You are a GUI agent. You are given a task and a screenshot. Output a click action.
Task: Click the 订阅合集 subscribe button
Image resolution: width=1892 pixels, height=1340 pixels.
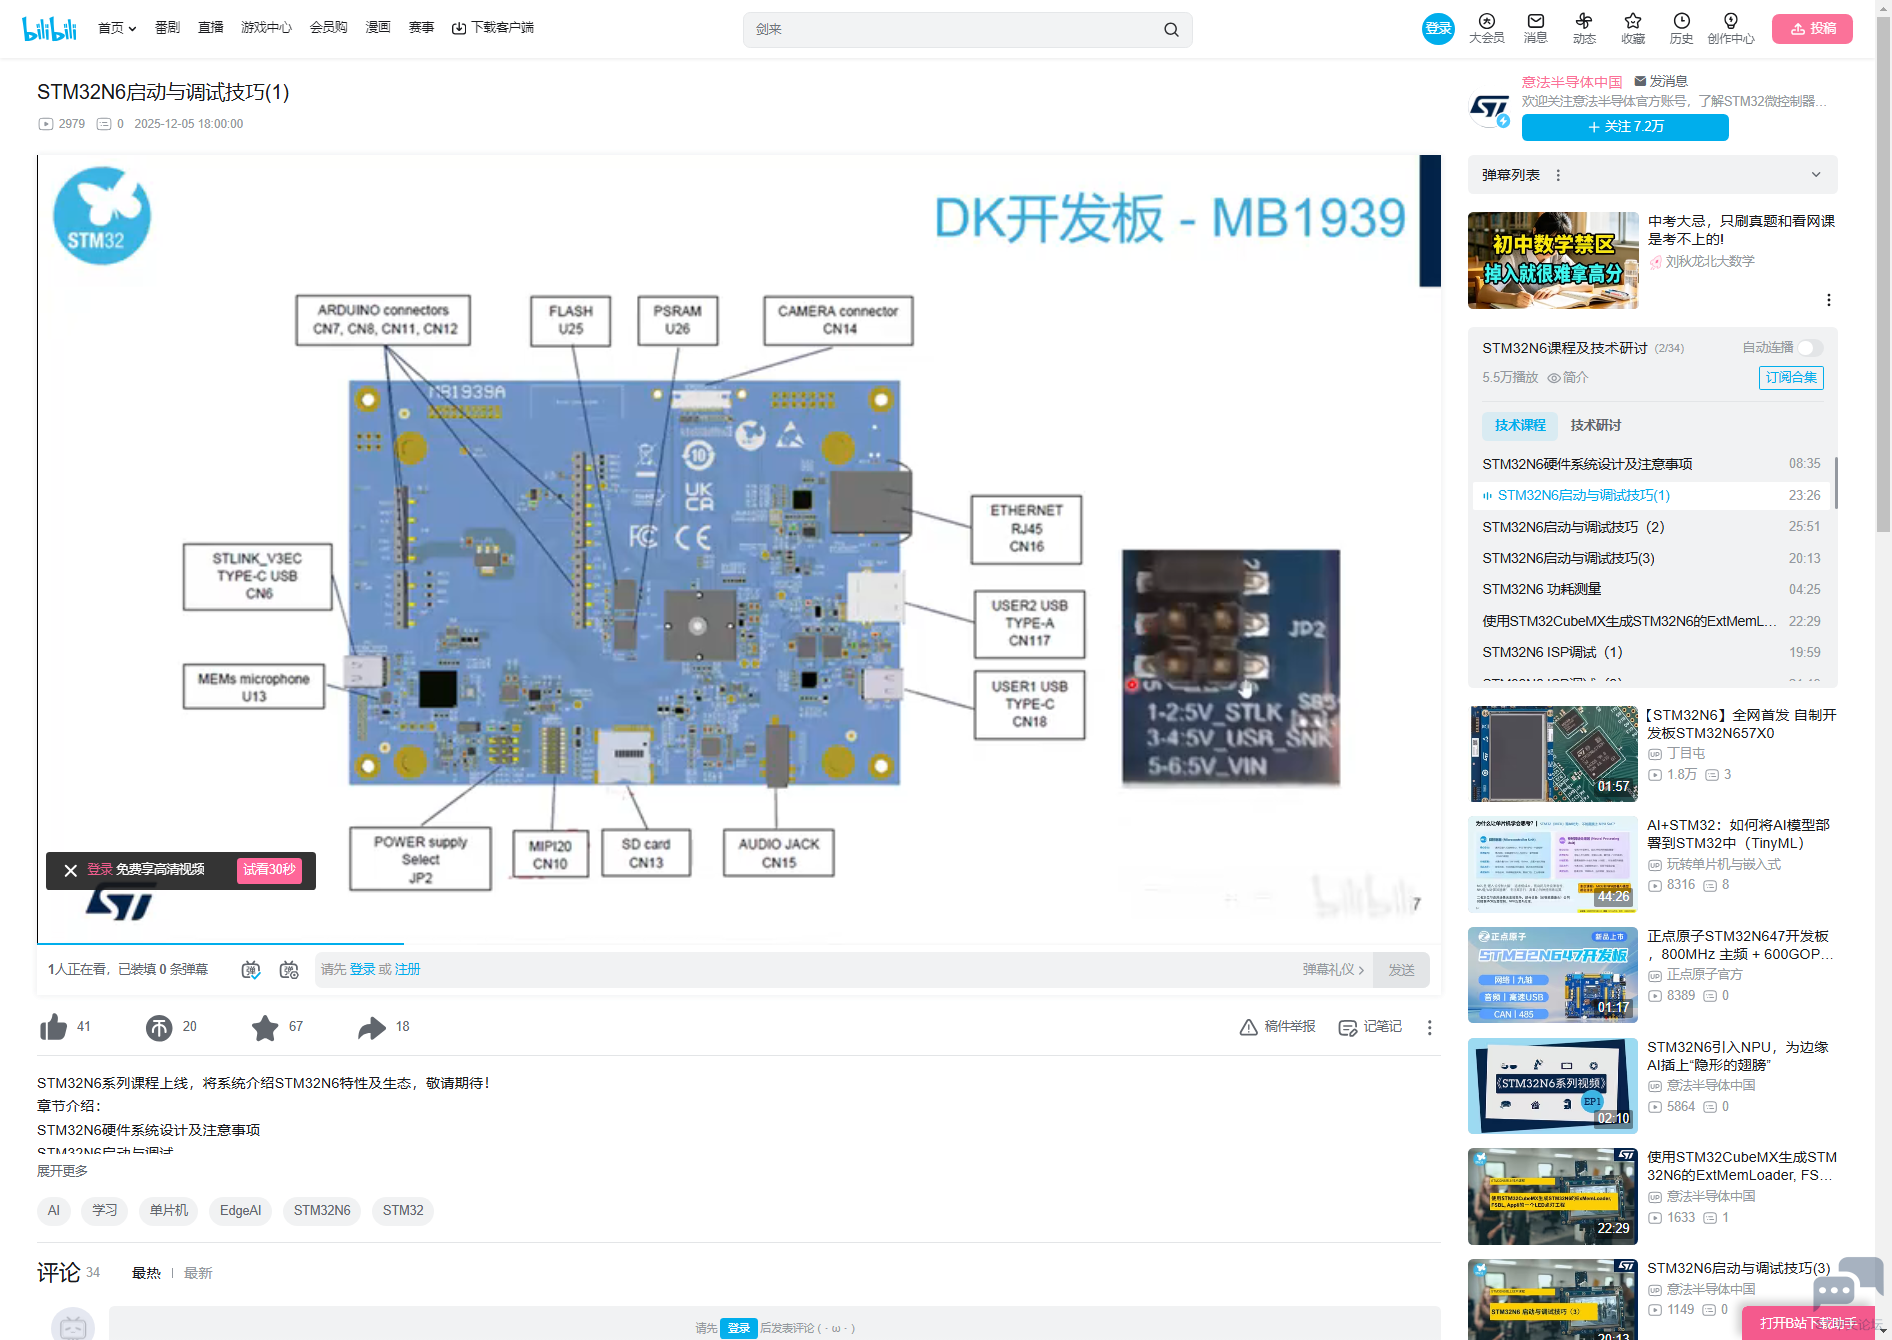click(x=1791, y=378)
